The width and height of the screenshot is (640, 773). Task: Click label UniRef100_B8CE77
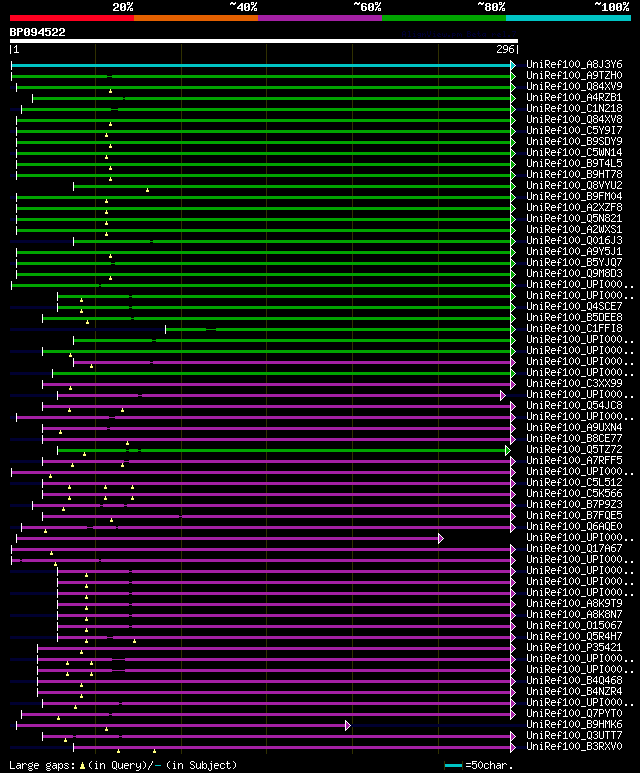coord(574,439)
